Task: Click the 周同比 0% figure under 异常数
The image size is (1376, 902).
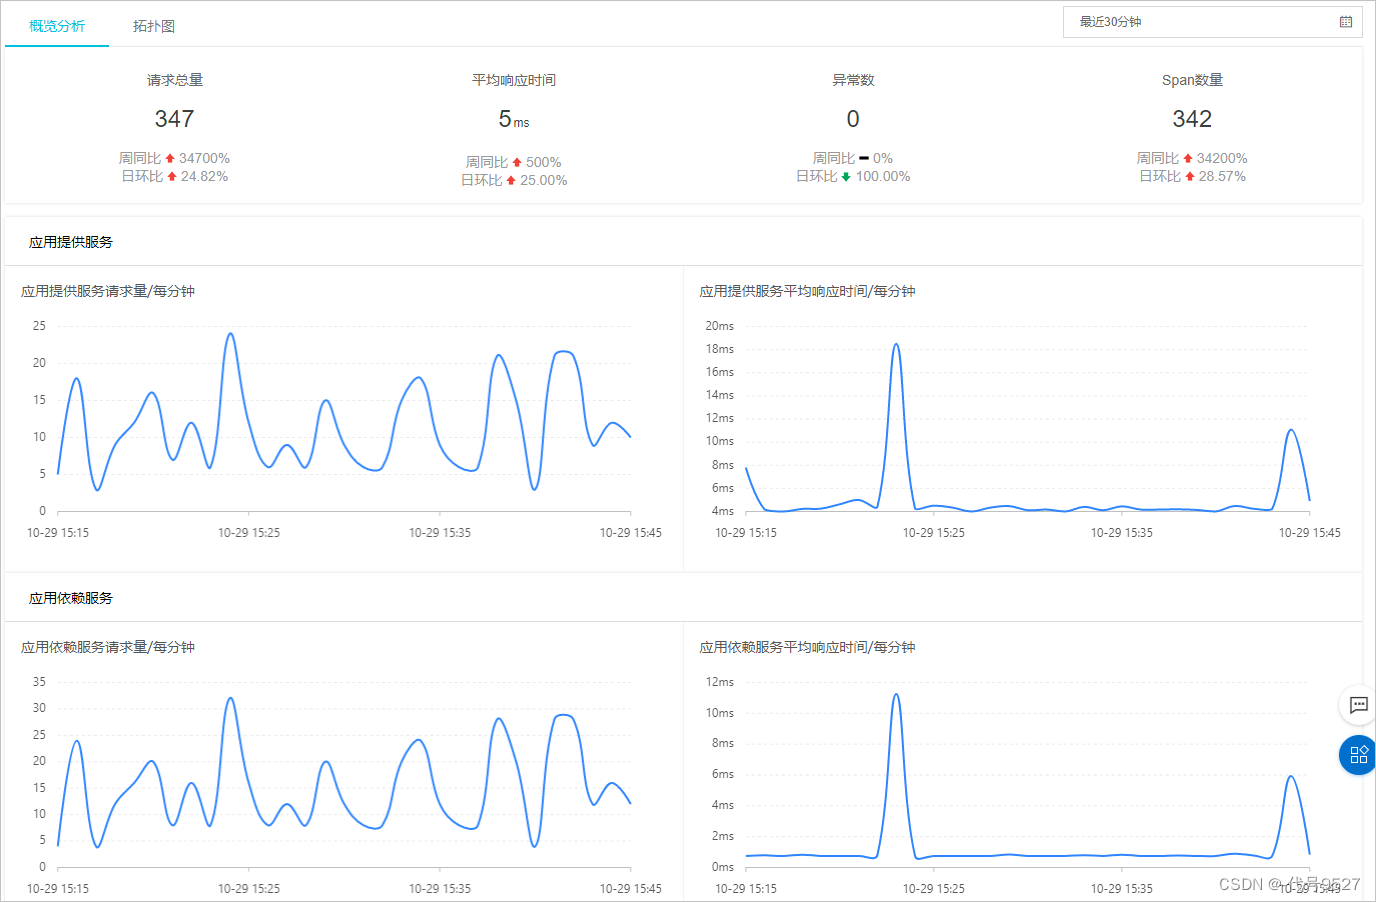Action: coord(853,158)
